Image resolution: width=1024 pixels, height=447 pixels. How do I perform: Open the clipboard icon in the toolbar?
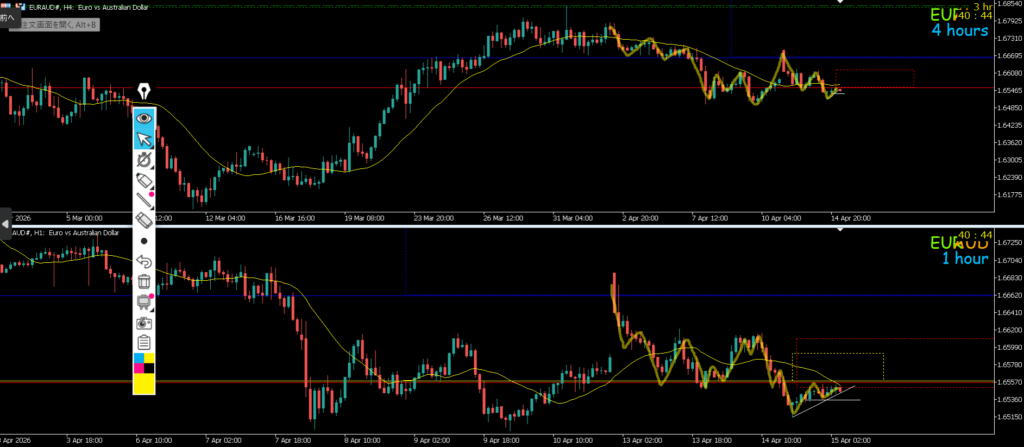coord(144,342)
